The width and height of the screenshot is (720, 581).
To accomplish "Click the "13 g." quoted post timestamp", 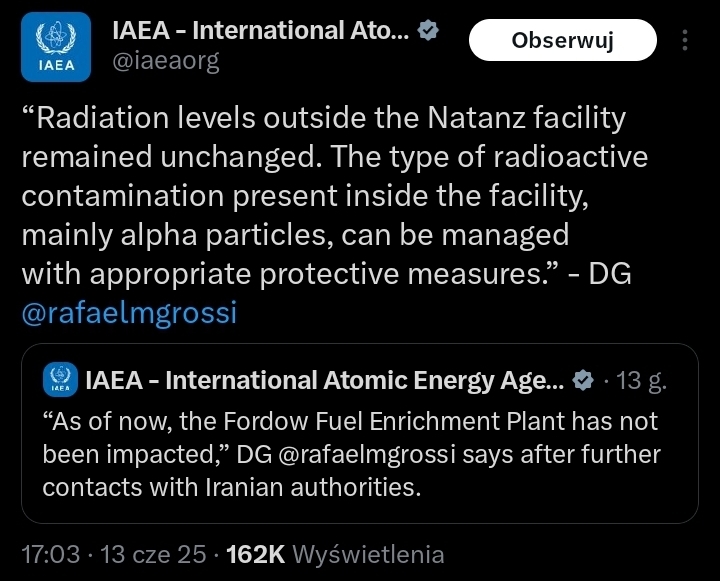I will [642, 380].
